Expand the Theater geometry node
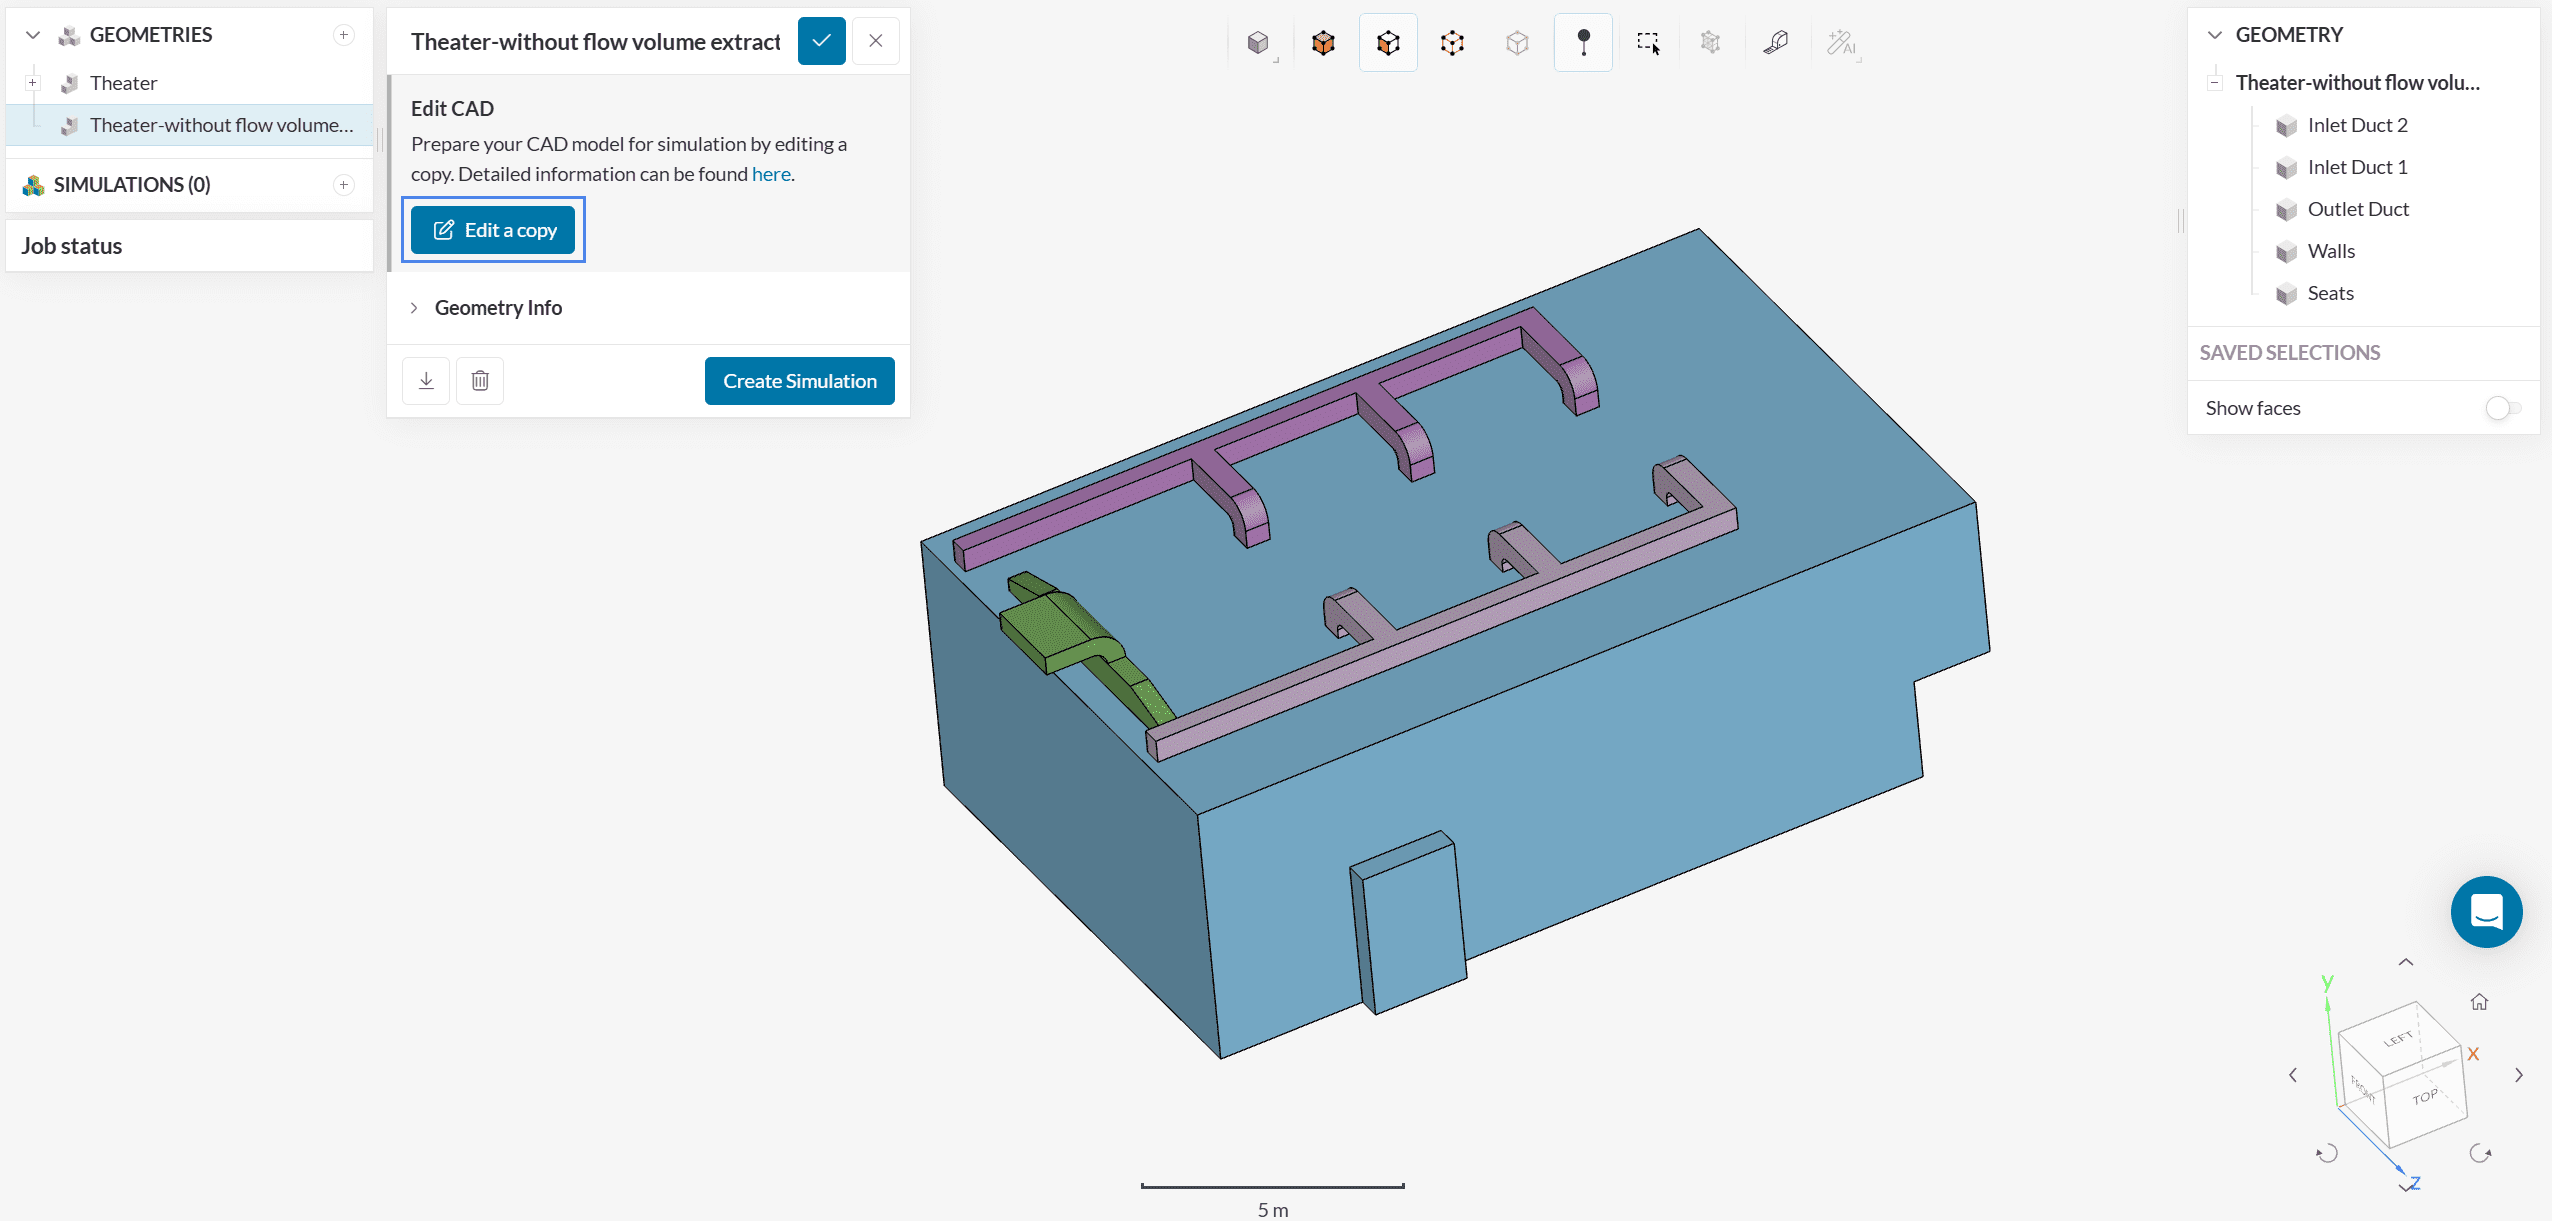The width and height of the screenshot is (2552, 1221). tap(33, 83)
